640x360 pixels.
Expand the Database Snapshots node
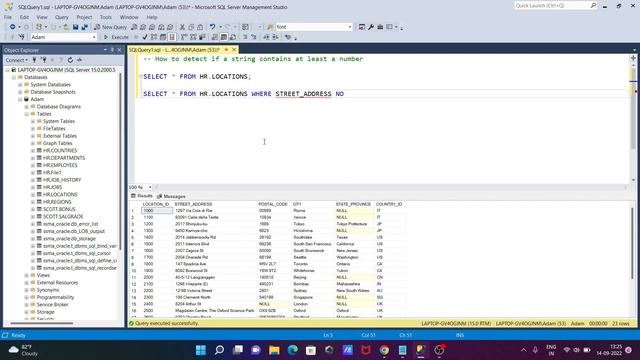[20, 92]
